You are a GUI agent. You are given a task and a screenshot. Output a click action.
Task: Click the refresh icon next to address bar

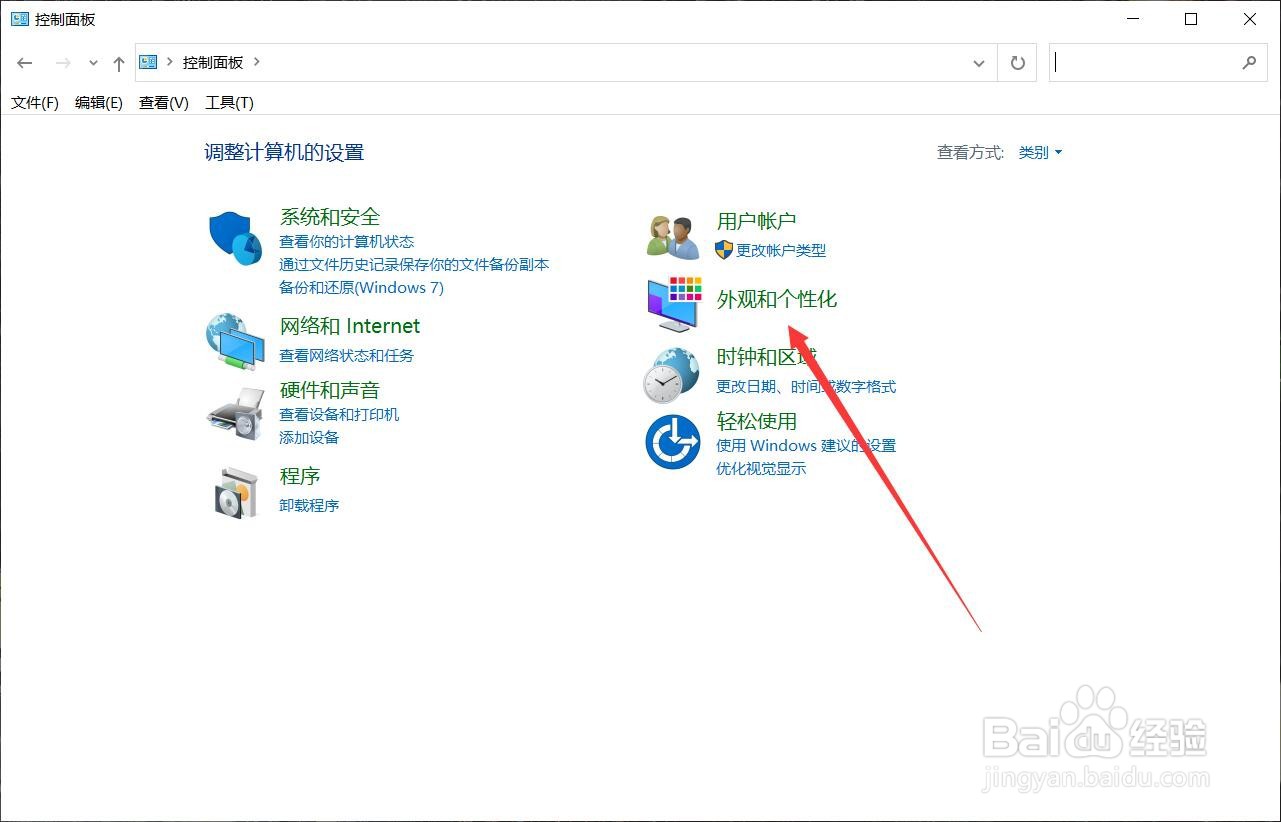click(x=1017, y=62)
